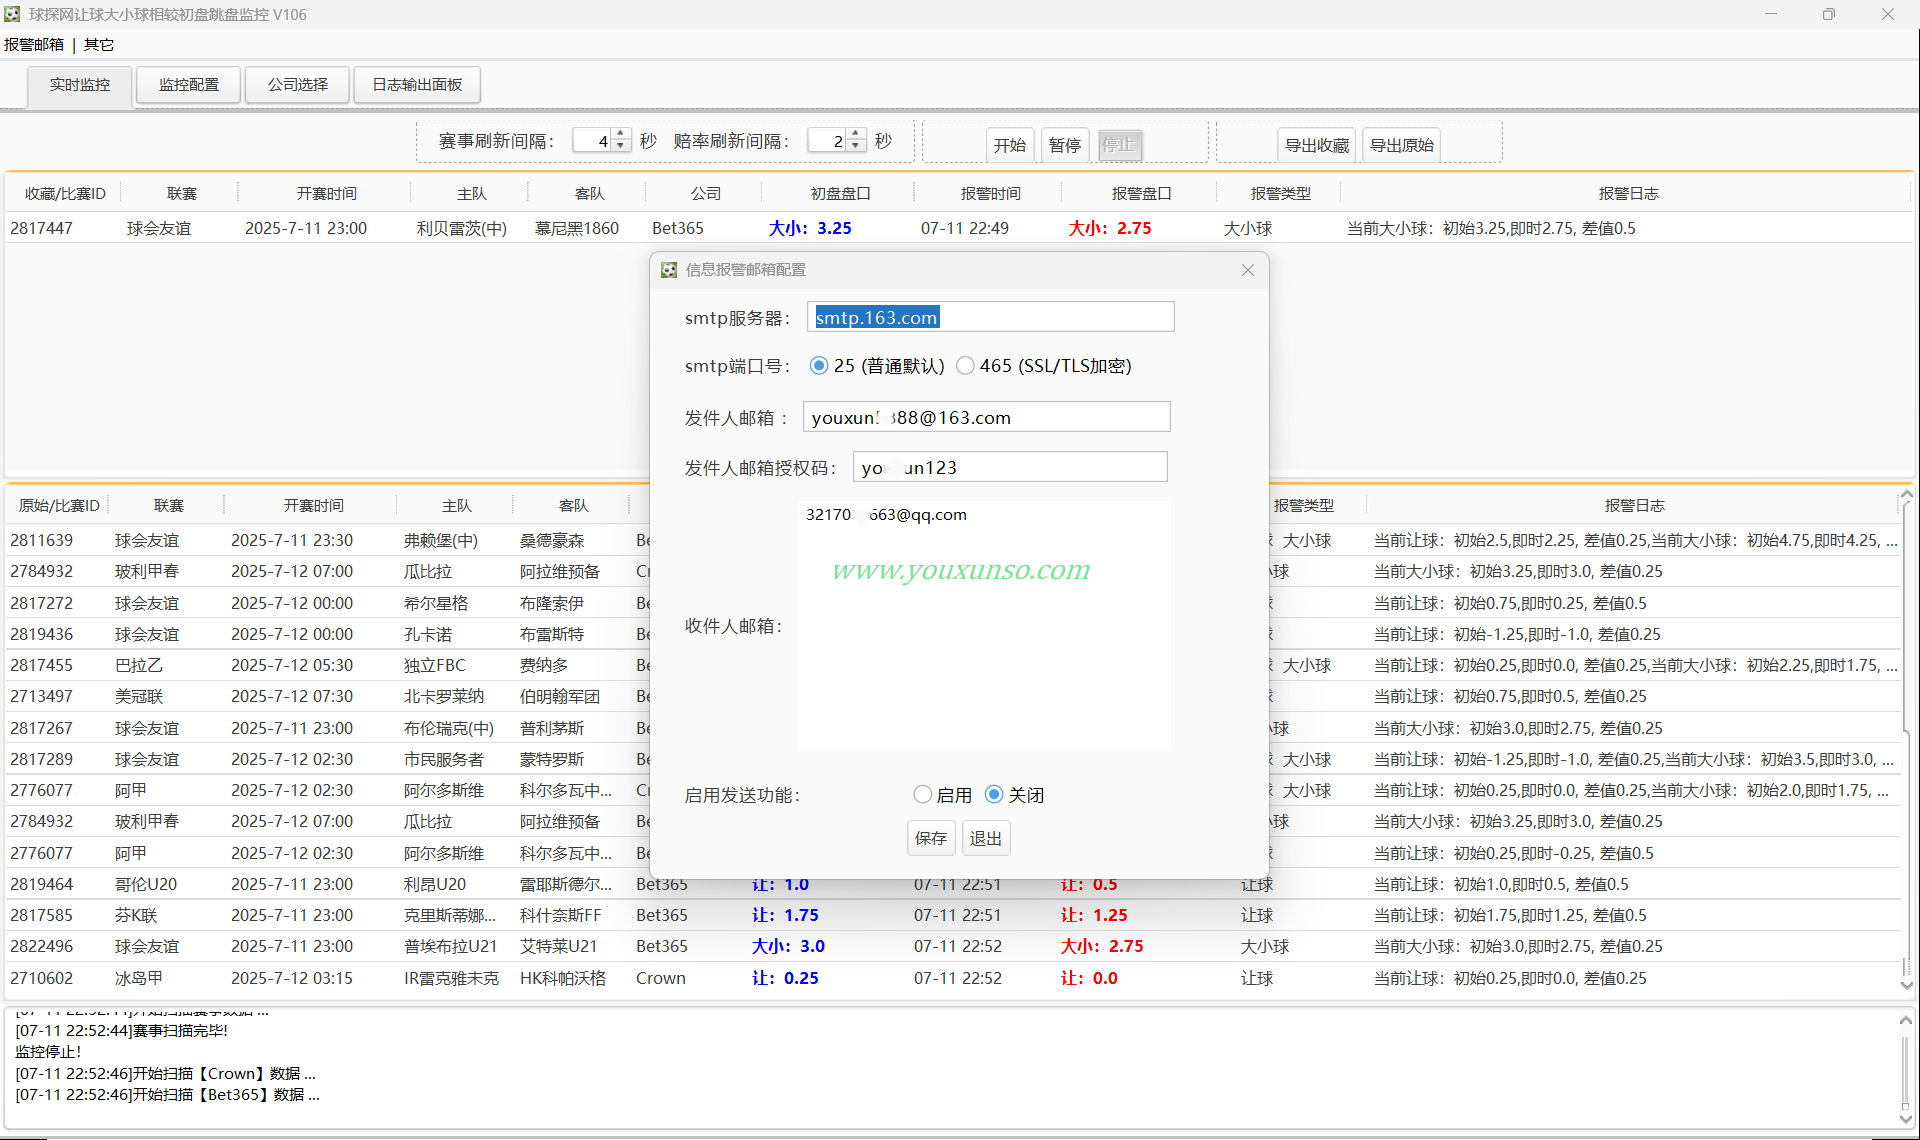Click the recipient email list text area
This screenshot has width=1920, height=1140.
point(984,625)
